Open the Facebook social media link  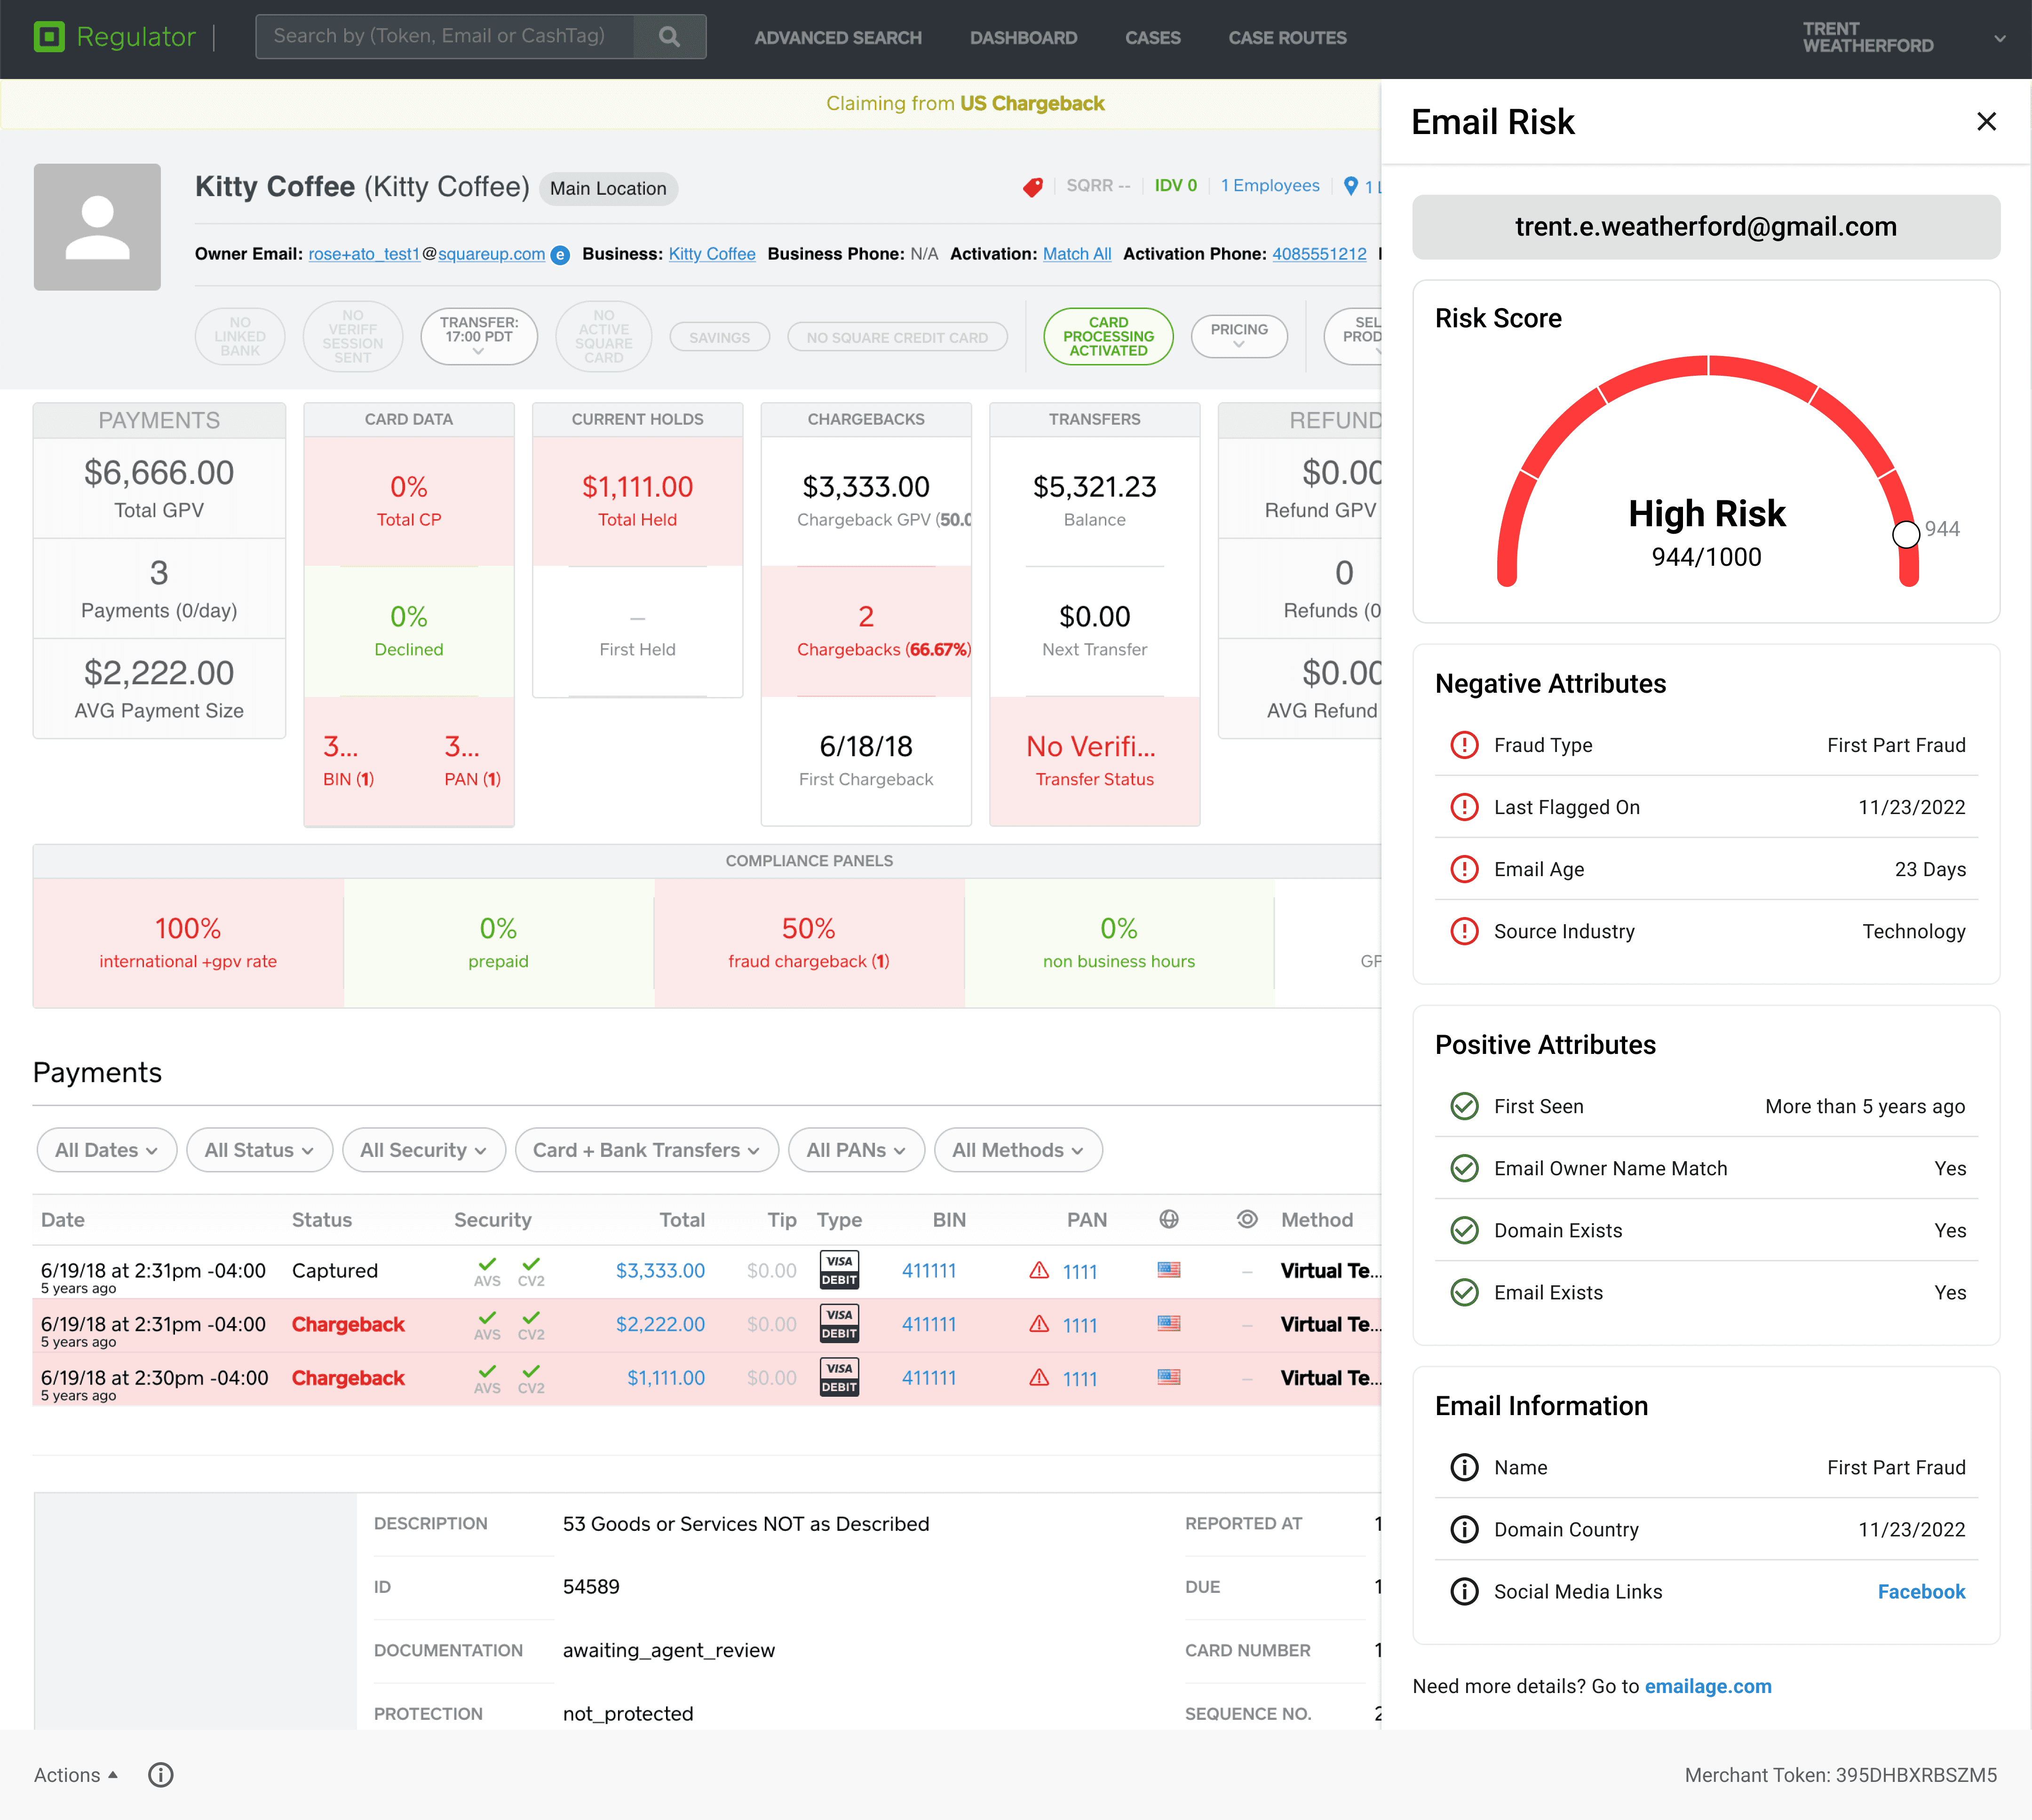tap(1920, 1592)
